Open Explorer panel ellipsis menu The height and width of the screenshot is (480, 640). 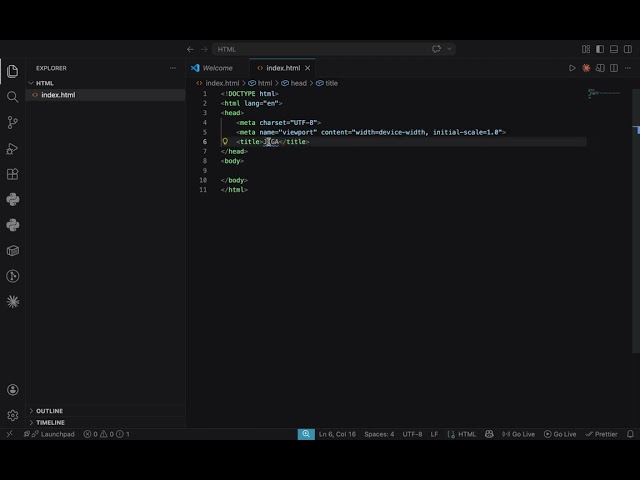tap(173, 68)
